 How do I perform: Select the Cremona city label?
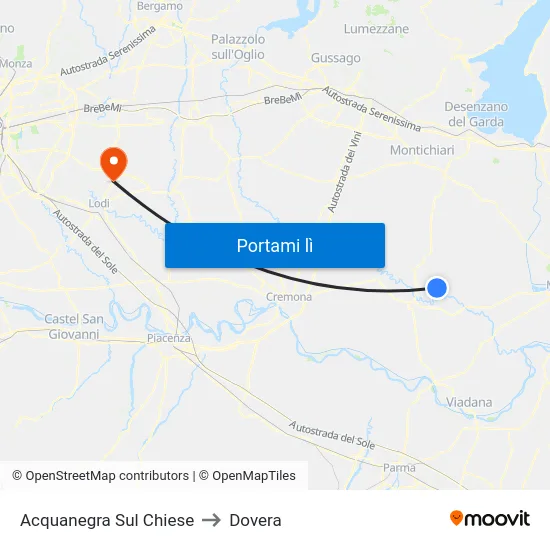pos(289,297)
